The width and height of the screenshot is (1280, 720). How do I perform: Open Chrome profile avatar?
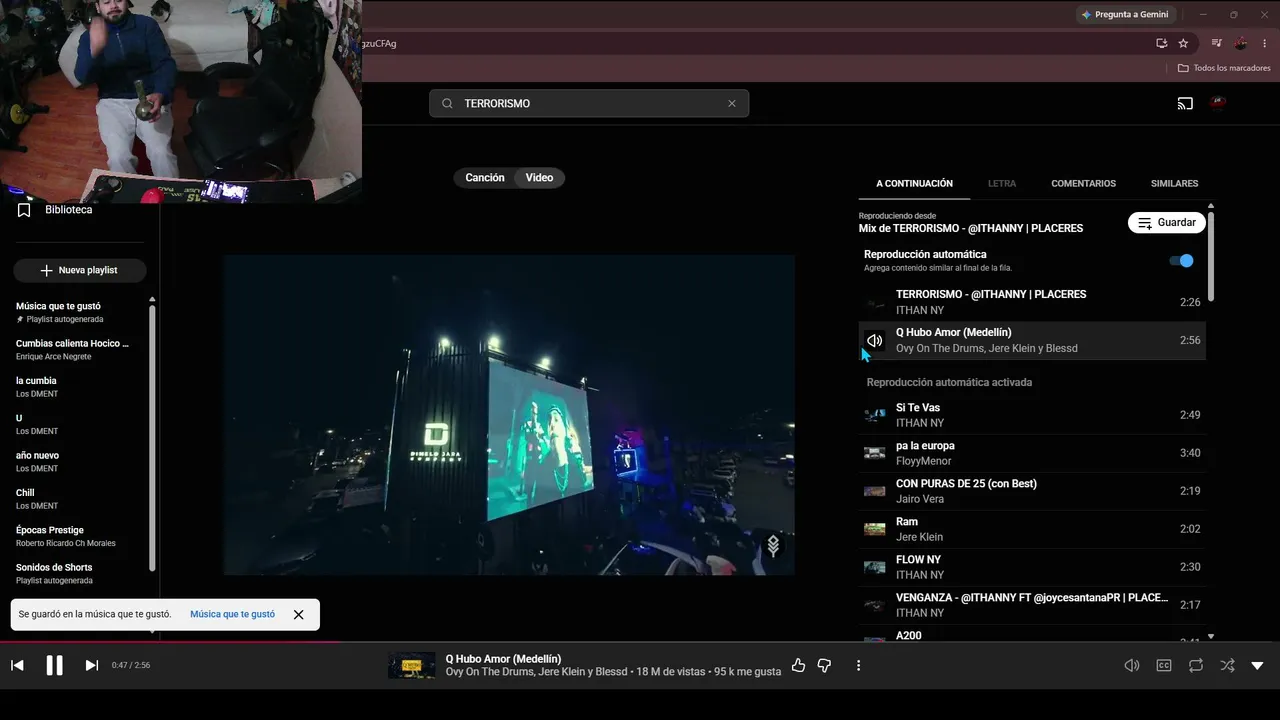[x=1241, y=43]
